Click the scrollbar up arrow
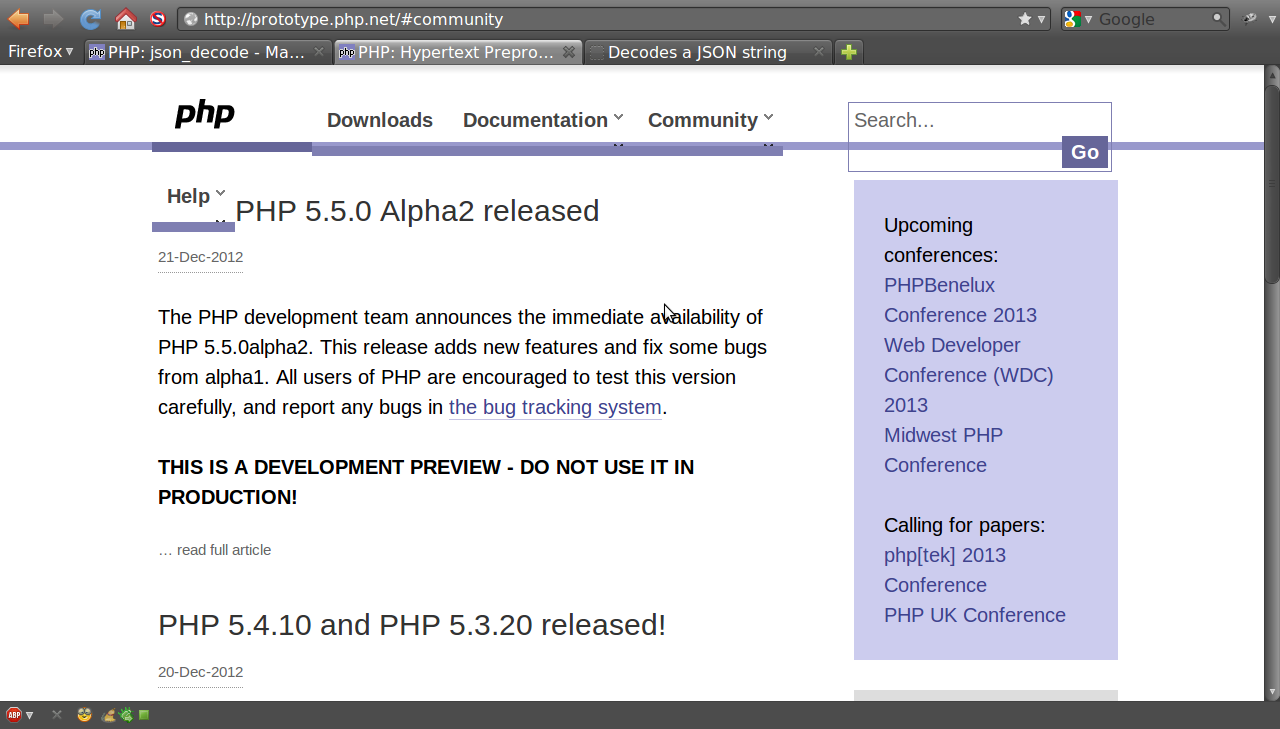Image resolution: width=1280 pixels, height=729 pixels. [1272, 74]
